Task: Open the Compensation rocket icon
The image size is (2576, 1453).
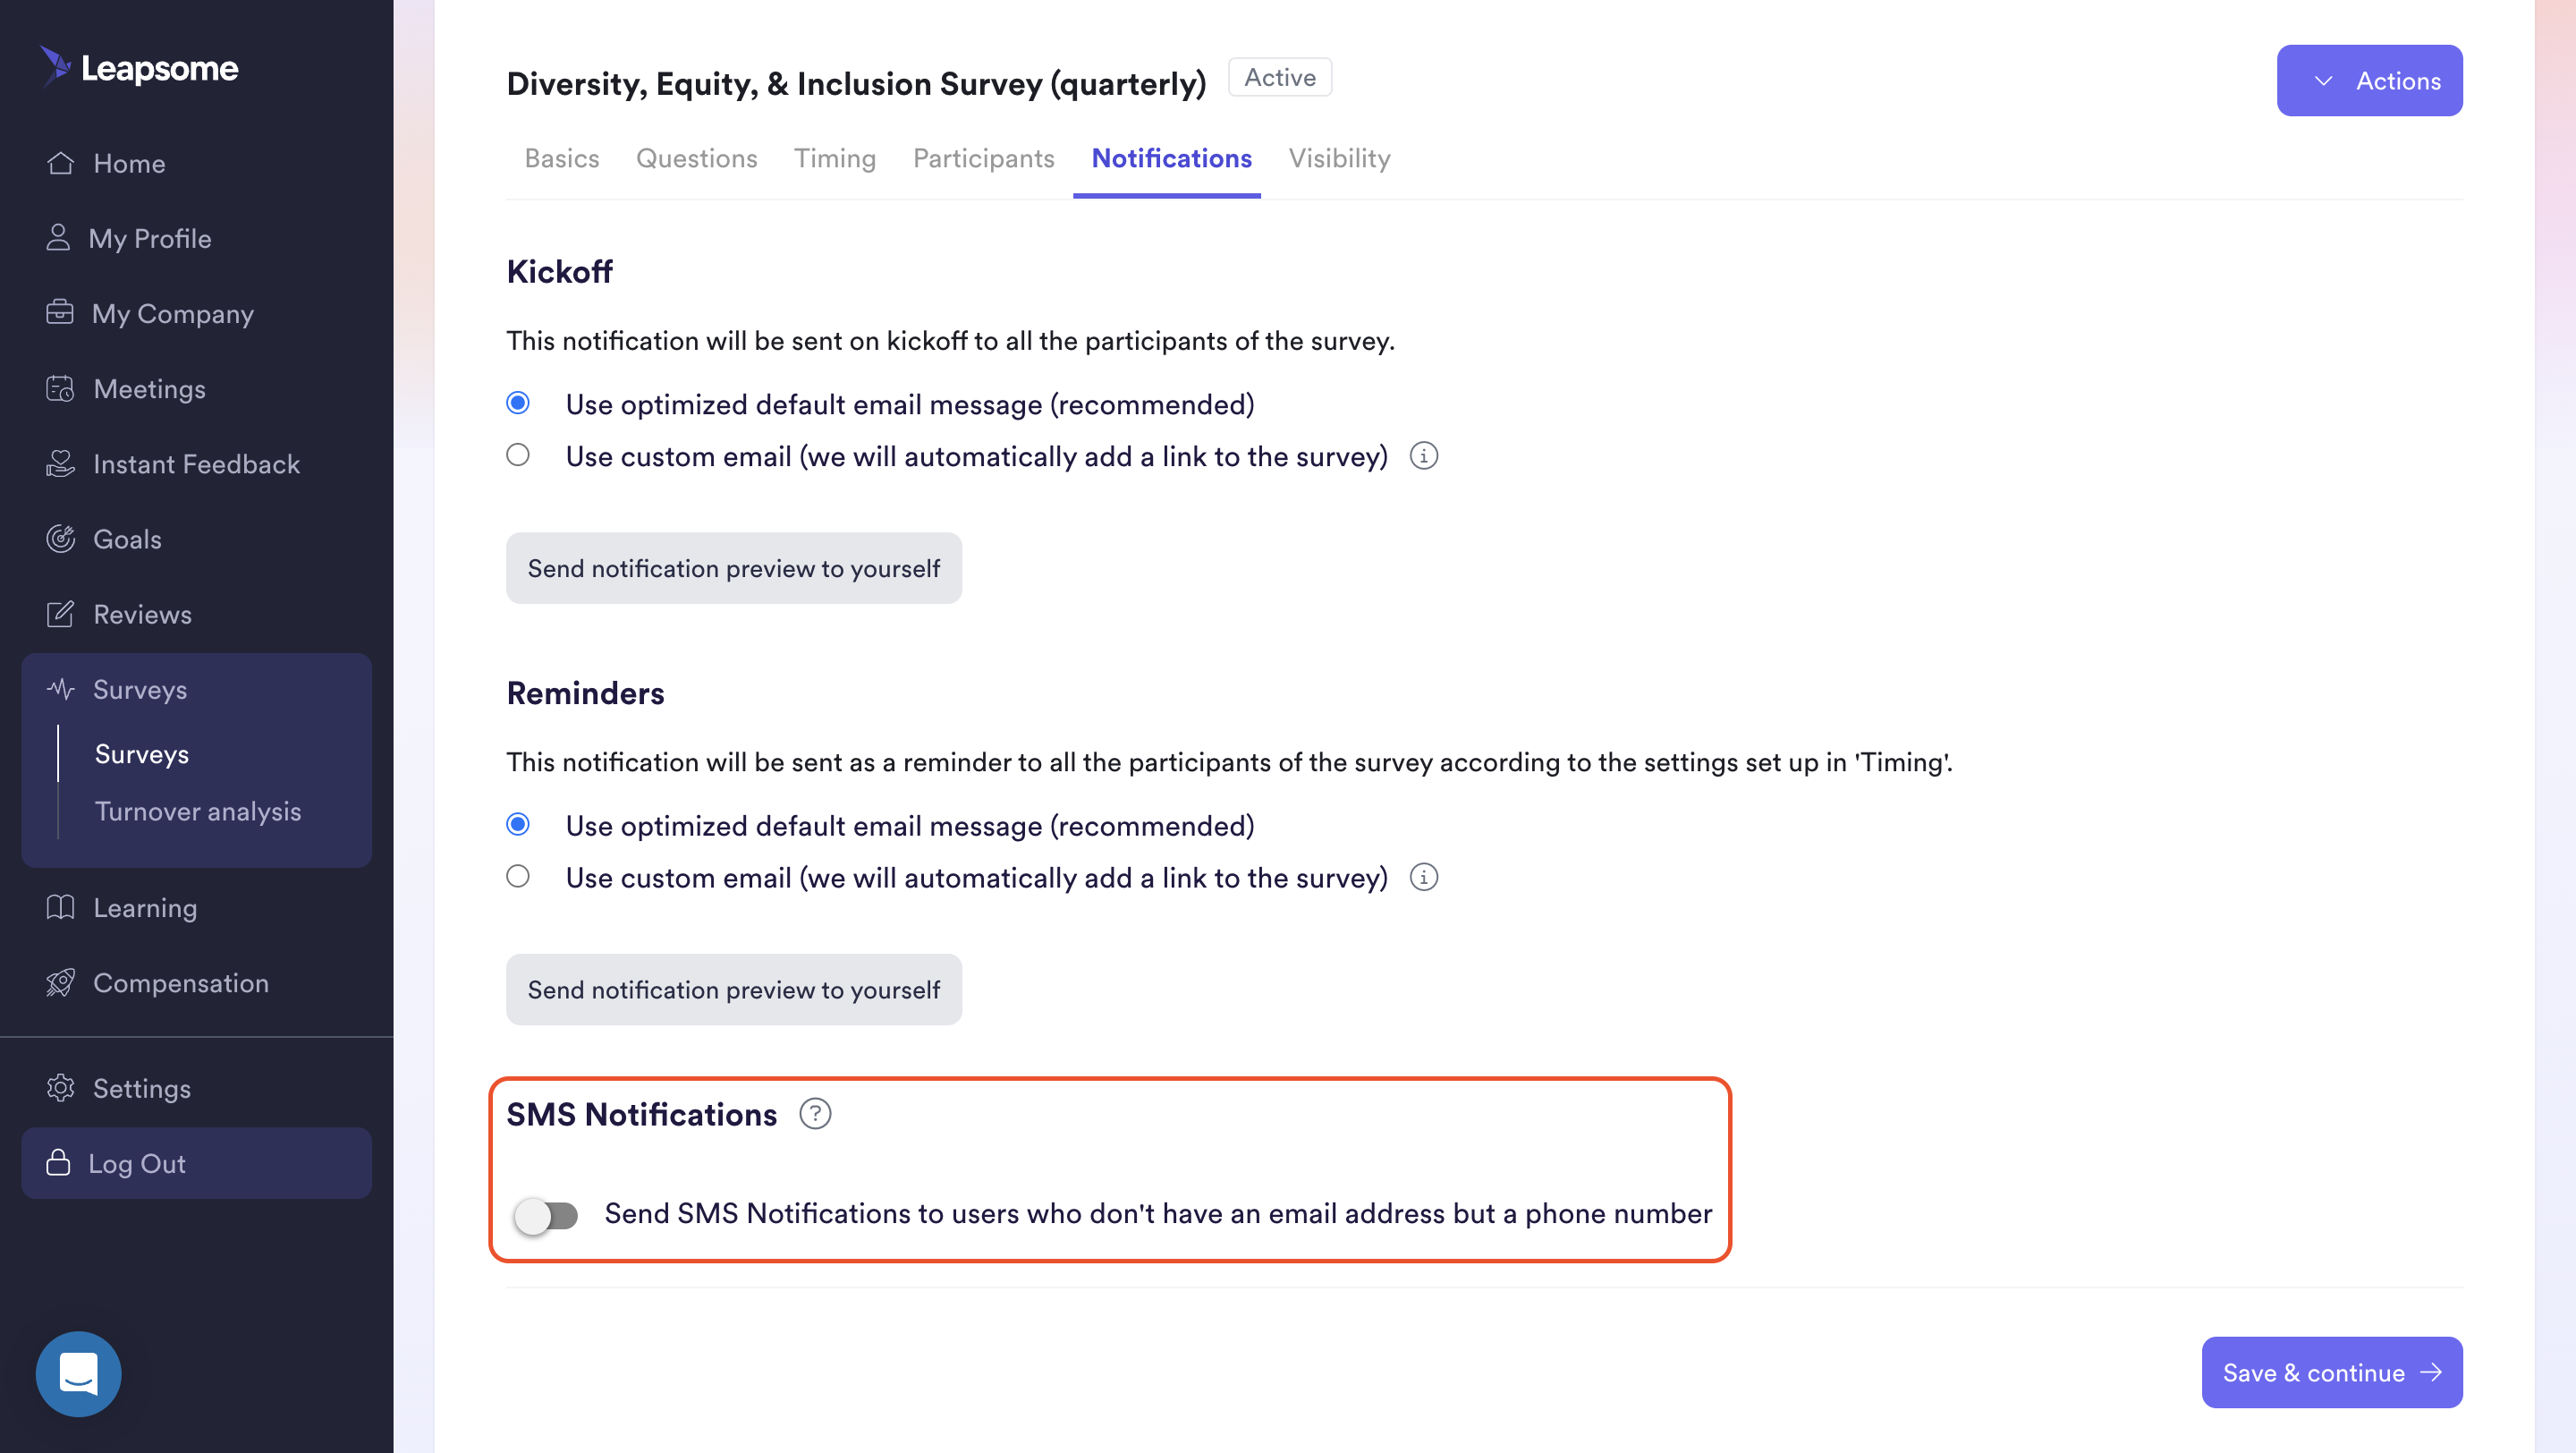Action: click(60, 983)
